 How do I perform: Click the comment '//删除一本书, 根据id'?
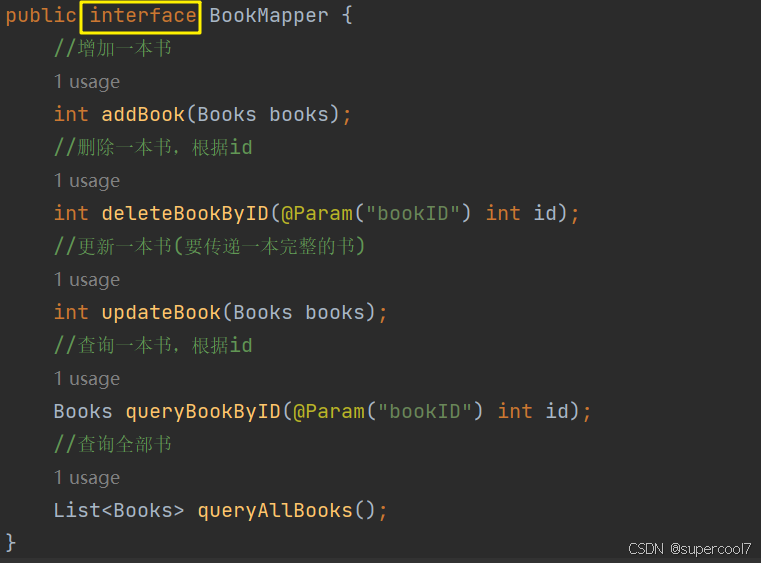tap(153, 148)
